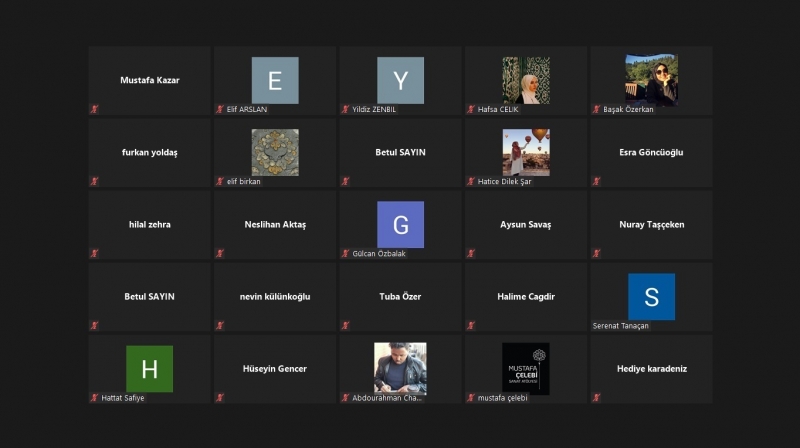
Task: Select Hatice Dilek Şar's balloon photo
Action: click(x=525, y=152)
